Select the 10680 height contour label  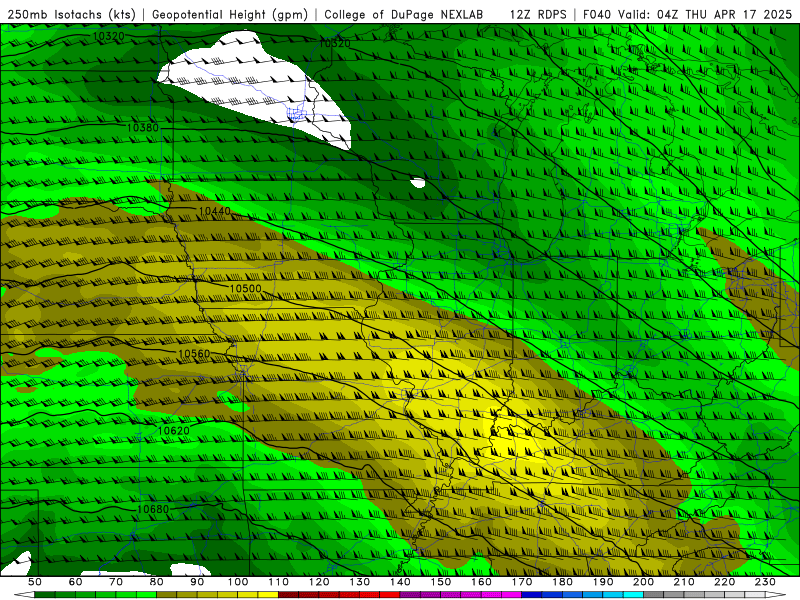coord(153,509)
